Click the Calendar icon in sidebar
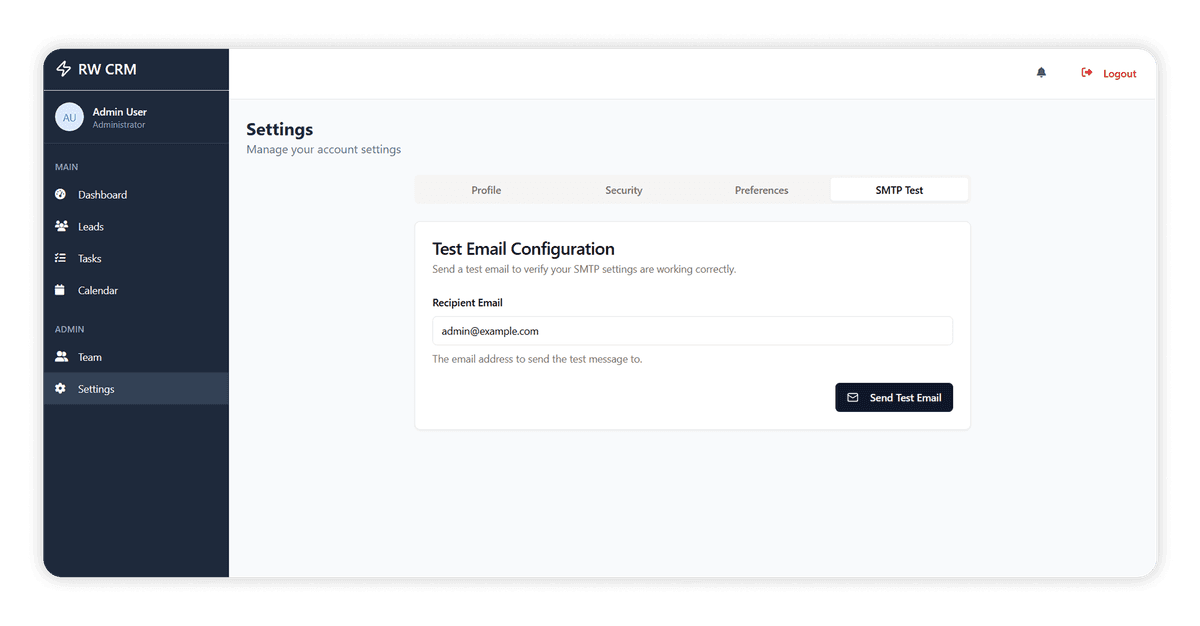1200x626 pixels. click(60, 290)
